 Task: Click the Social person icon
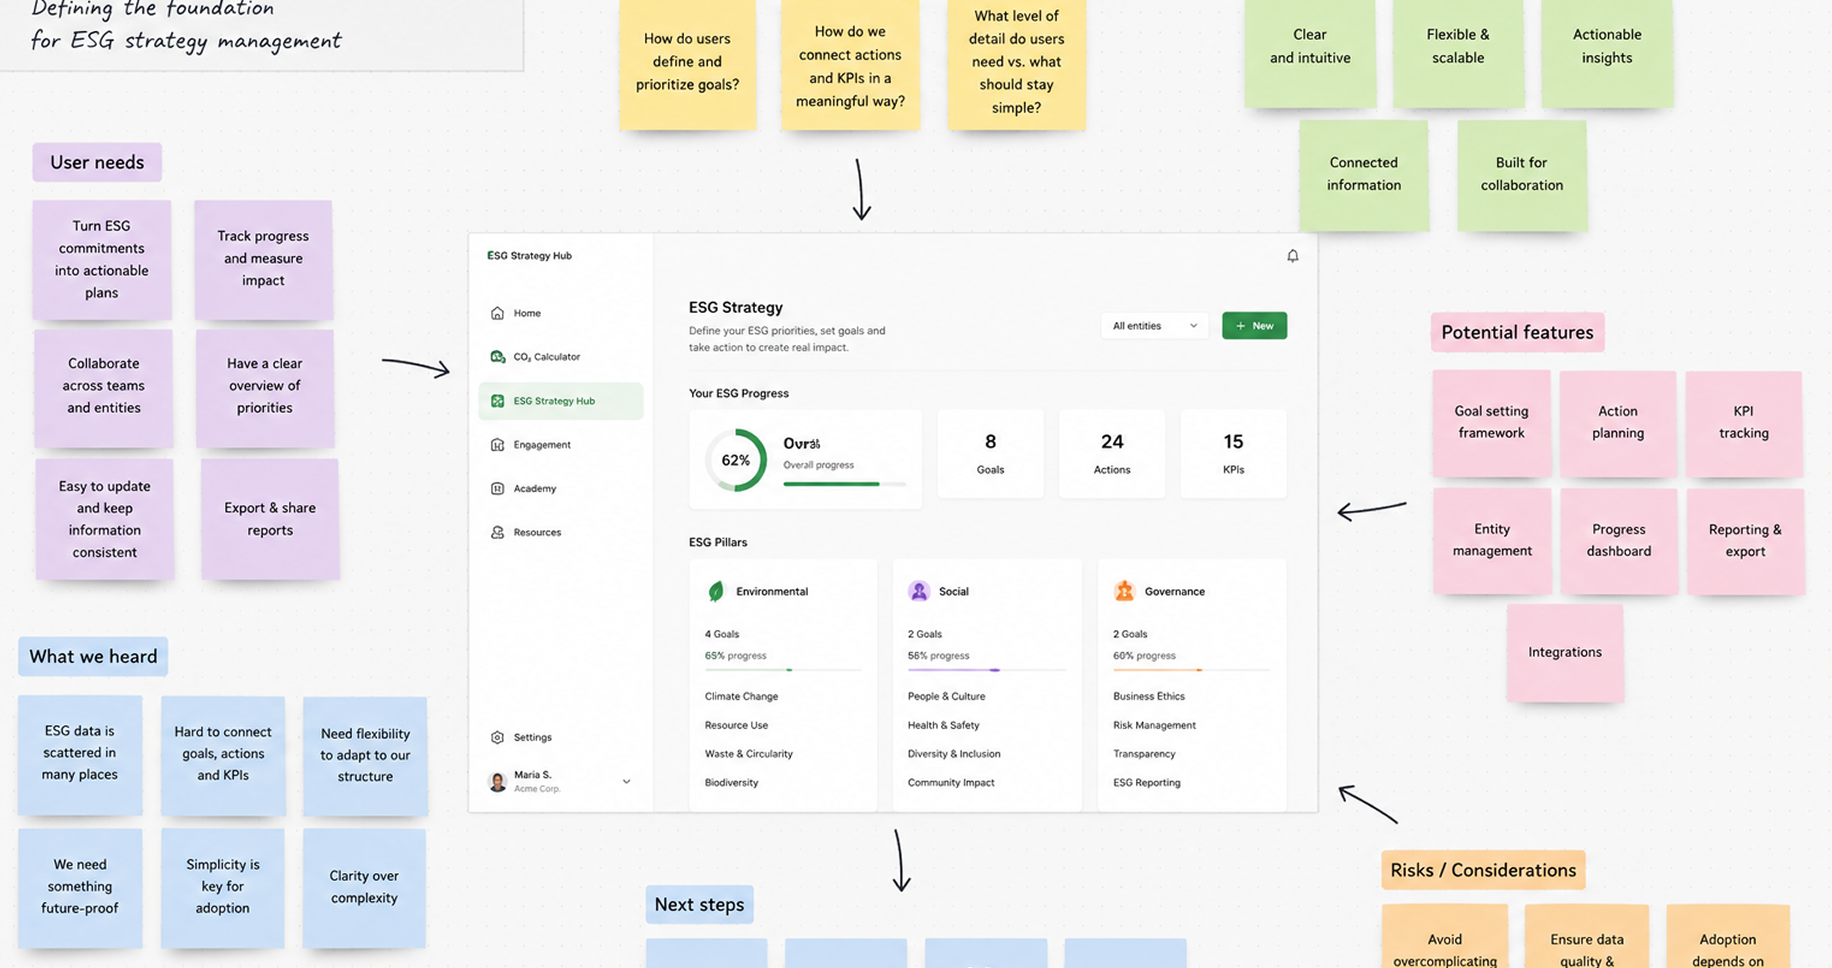(x=919, y=592)
